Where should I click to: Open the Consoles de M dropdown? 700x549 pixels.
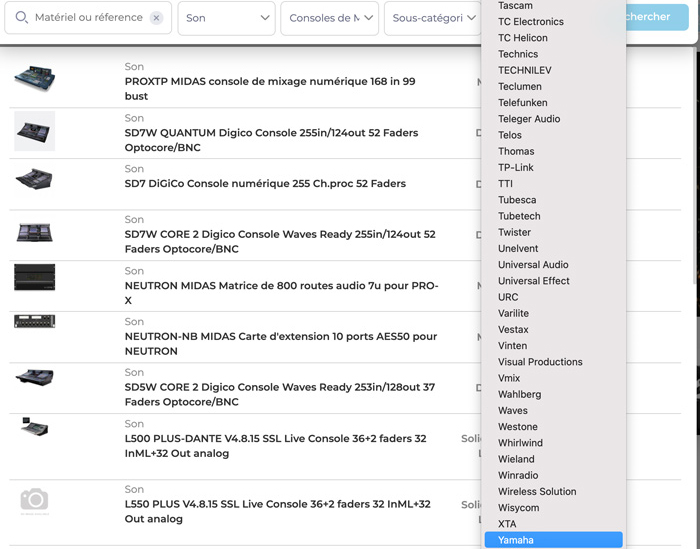[329, 18]
